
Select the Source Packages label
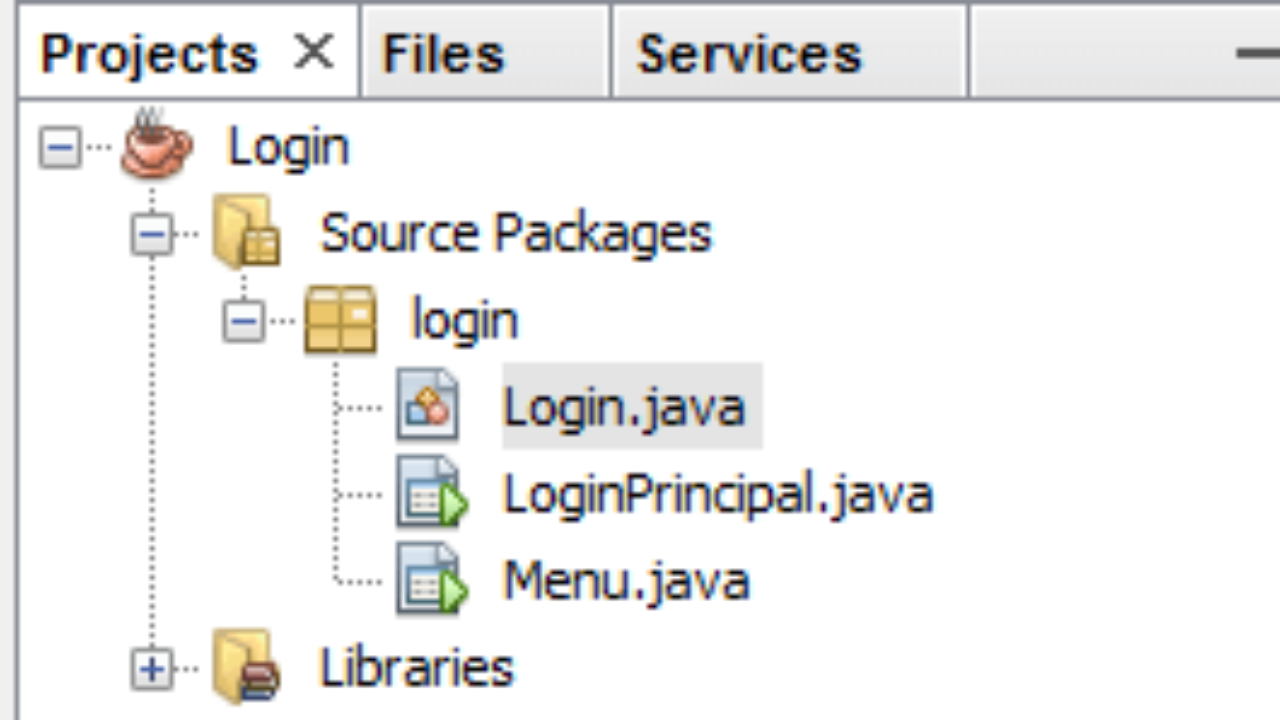pos(516,234)
